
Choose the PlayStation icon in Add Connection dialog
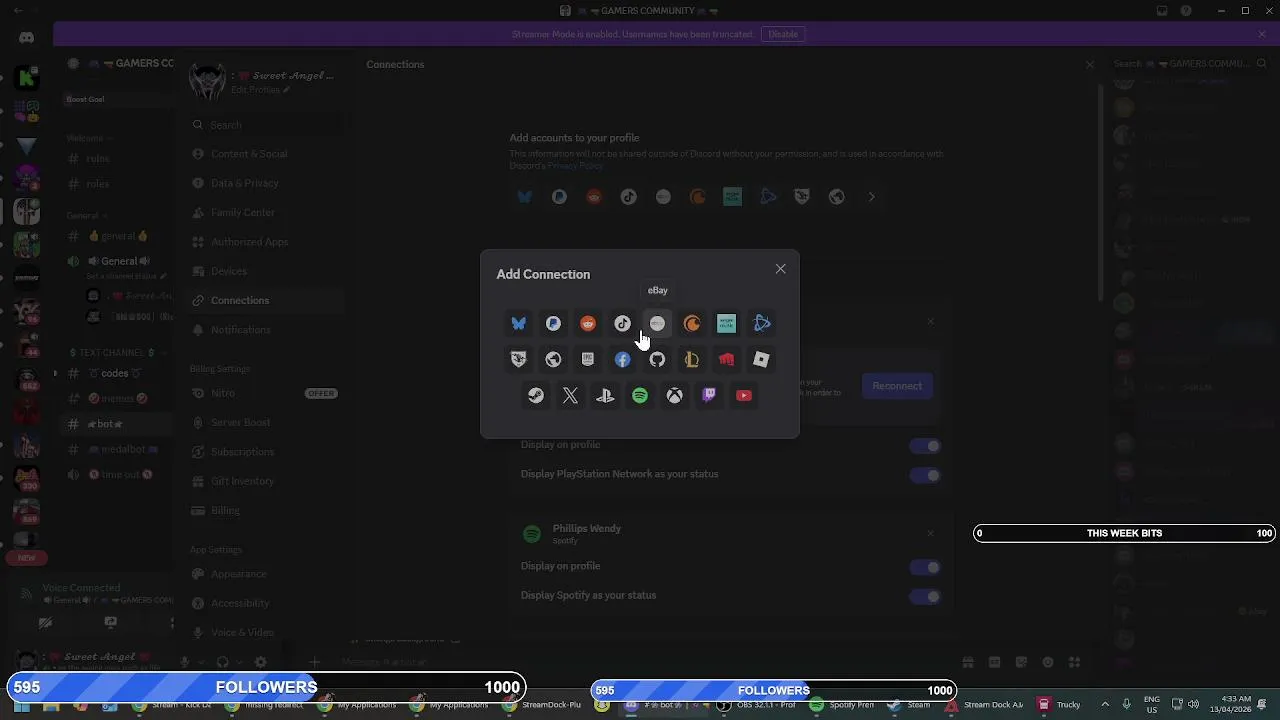click(605, 395)
